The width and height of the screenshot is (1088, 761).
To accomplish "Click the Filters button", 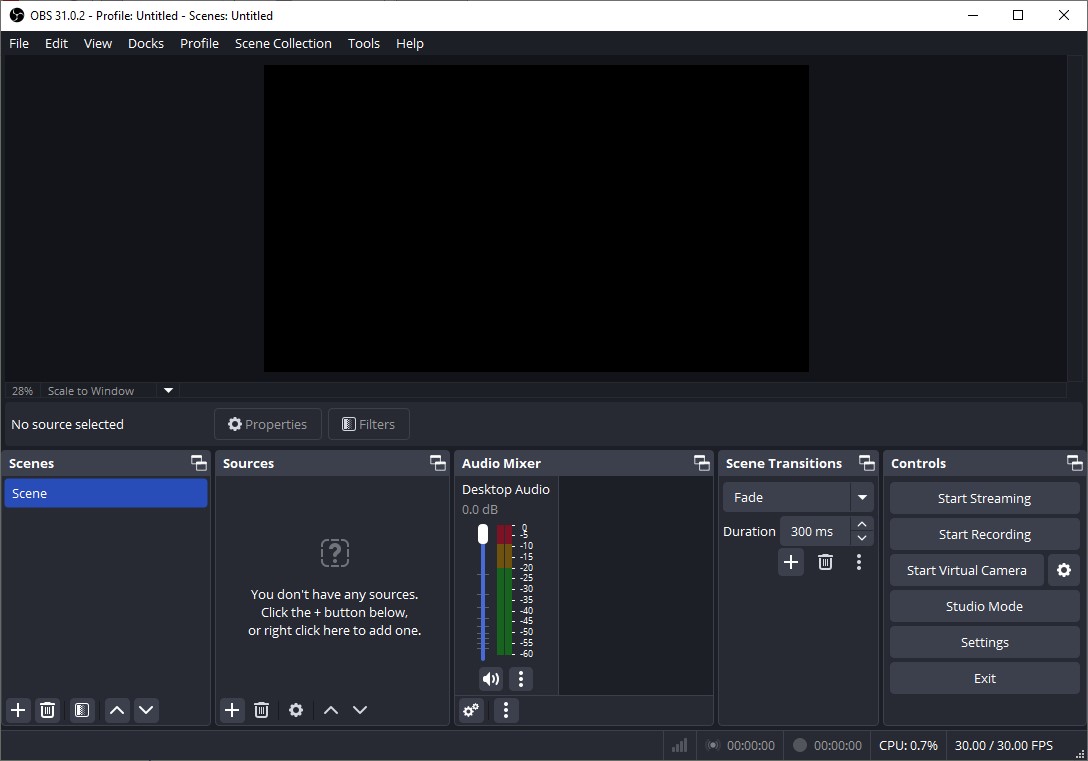I will 368,424.
